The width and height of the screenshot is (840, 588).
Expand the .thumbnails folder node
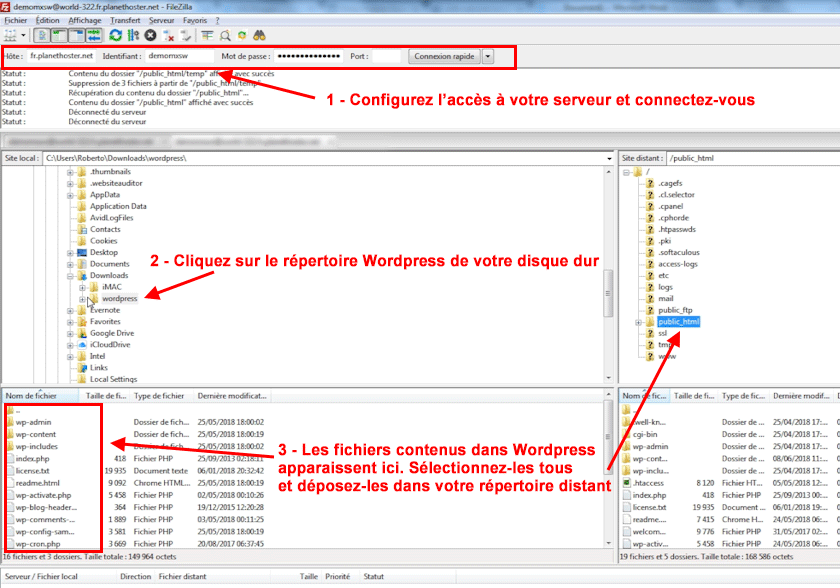coord(70,172)
